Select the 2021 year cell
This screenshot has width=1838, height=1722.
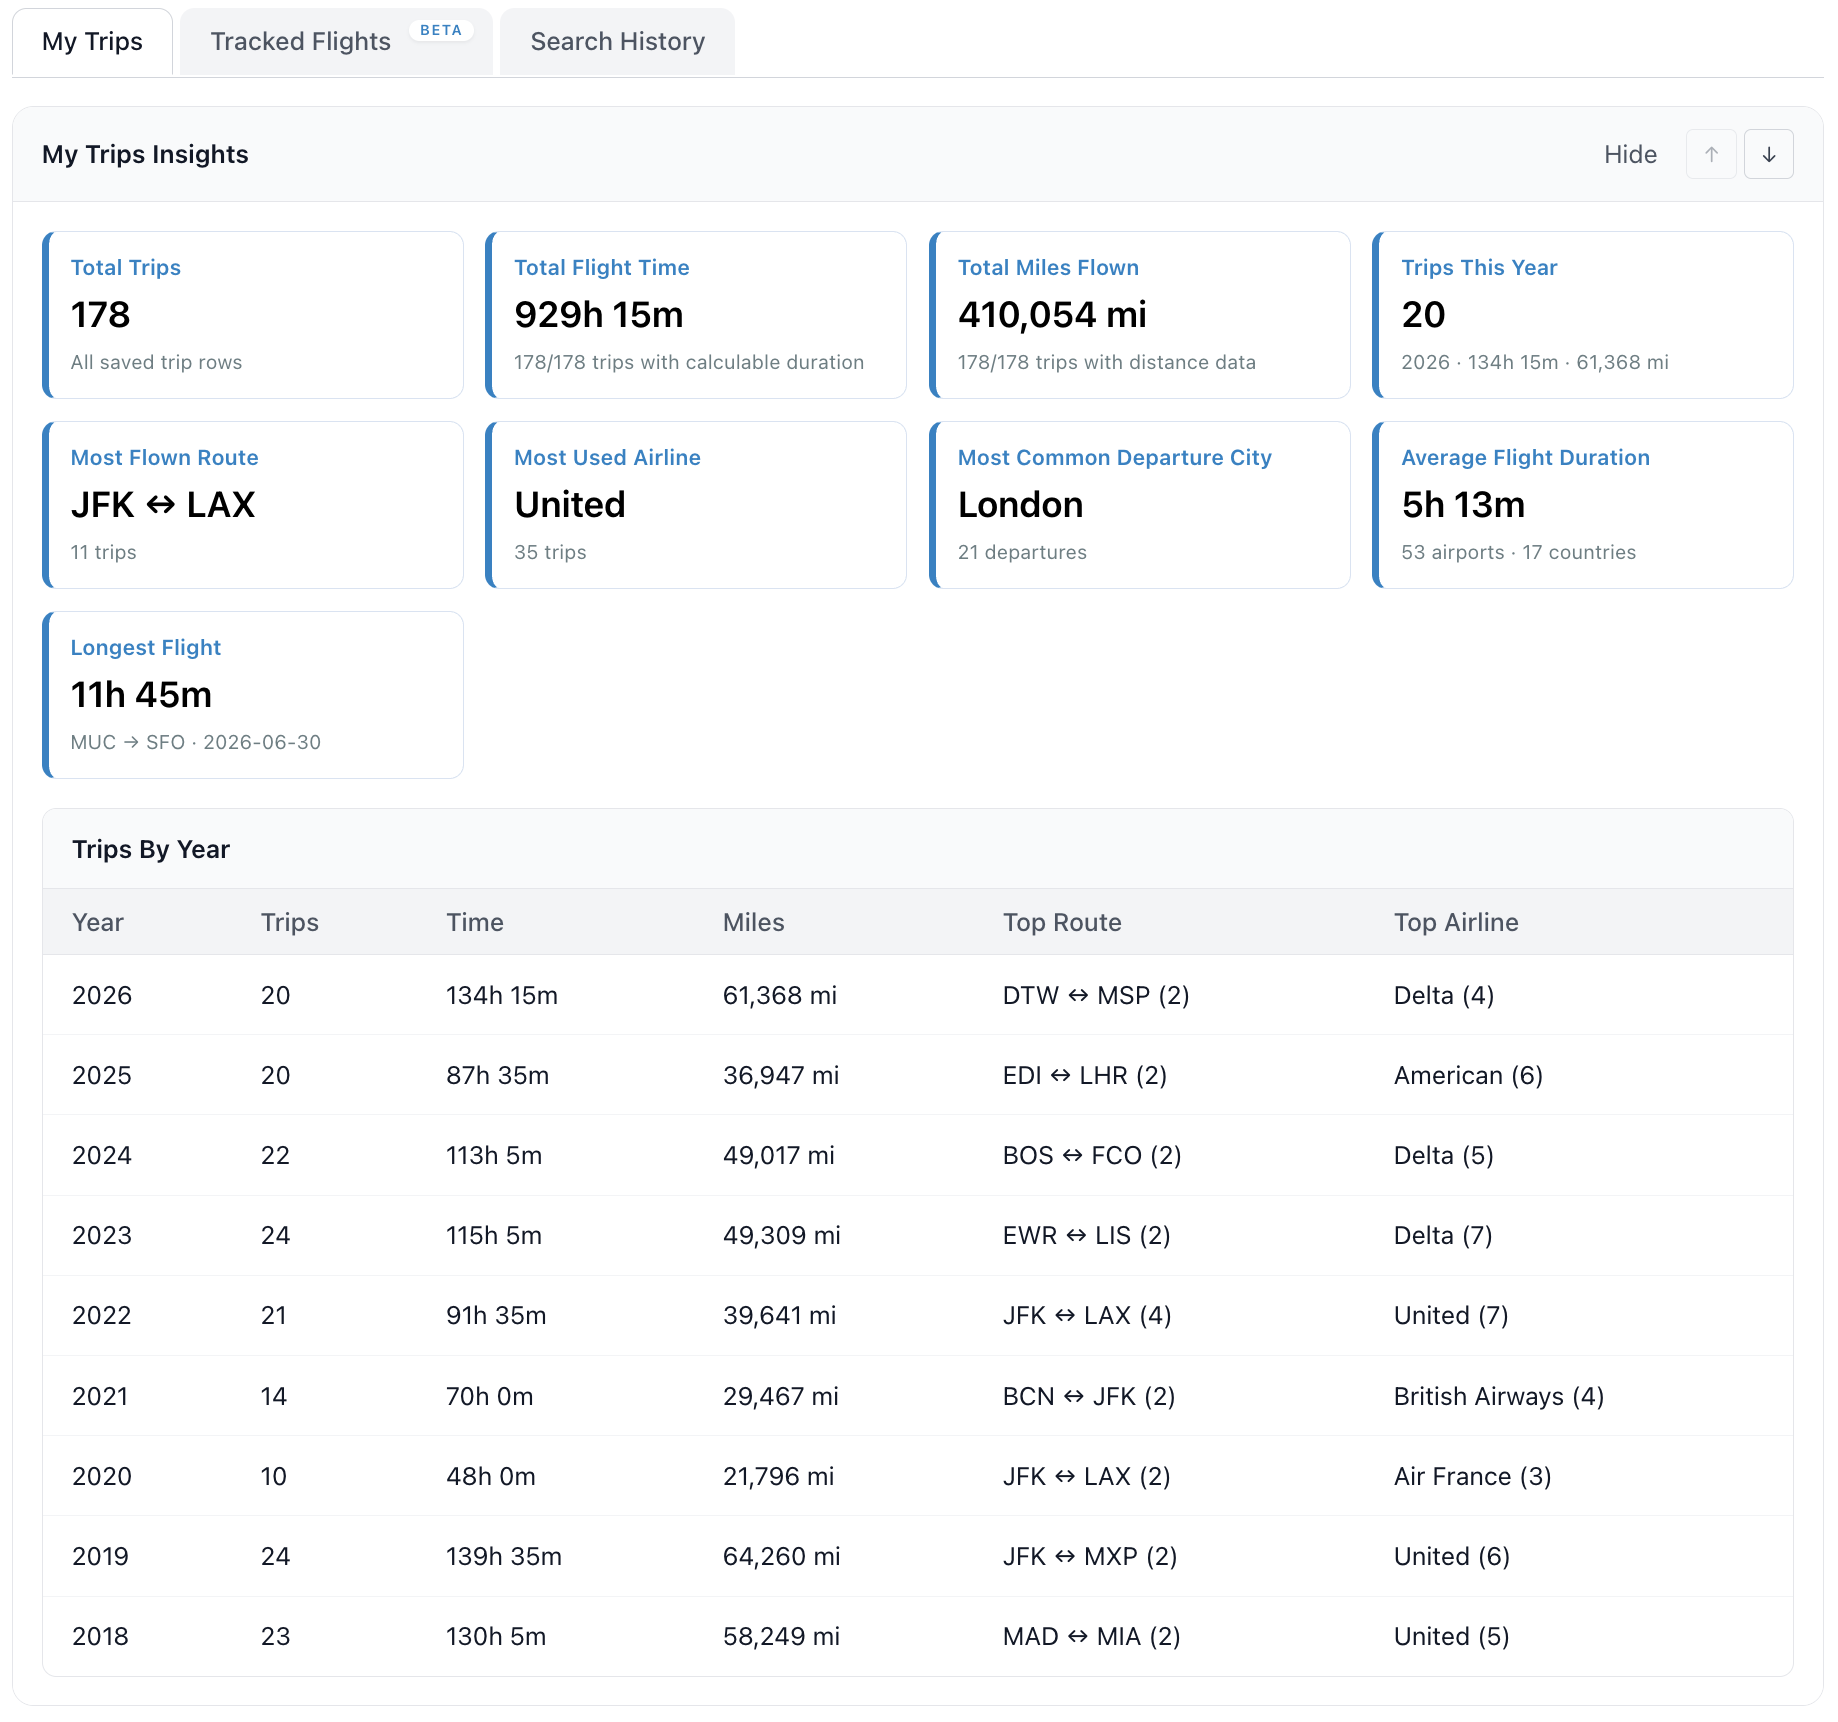[x=100, y=1396]
